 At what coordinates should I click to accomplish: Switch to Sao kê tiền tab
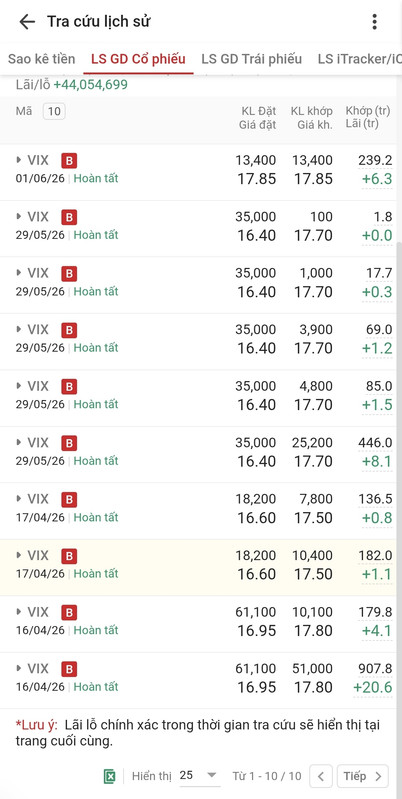click(x=41, y=59)
